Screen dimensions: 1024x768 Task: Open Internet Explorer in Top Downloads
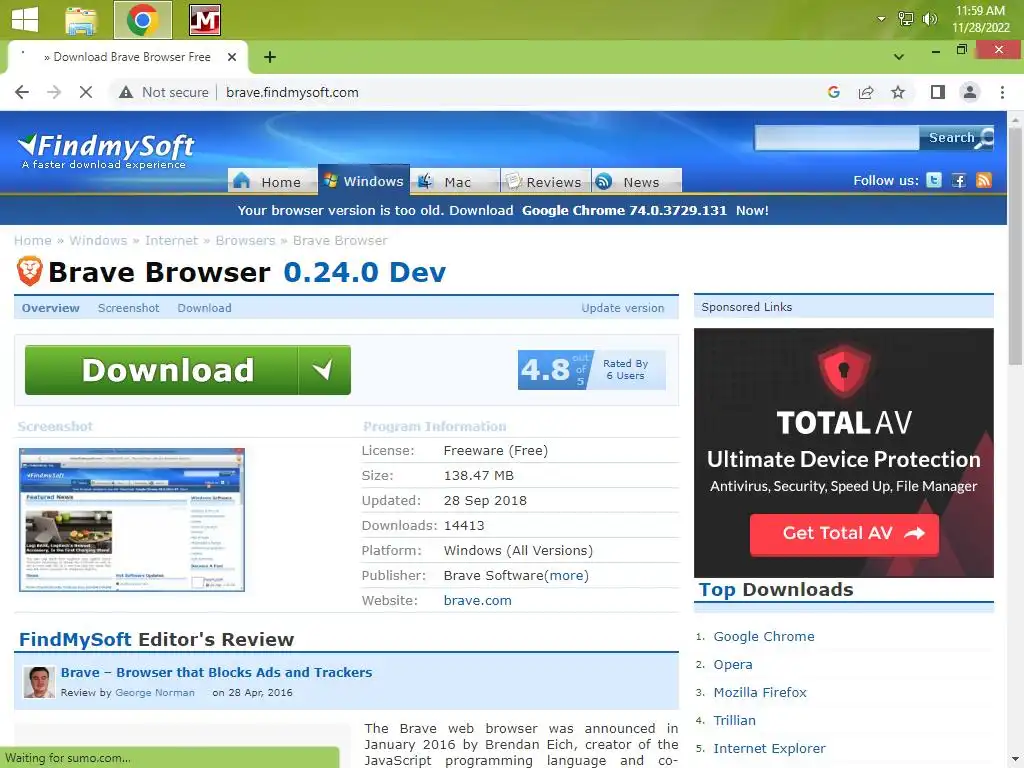(769, 748)
